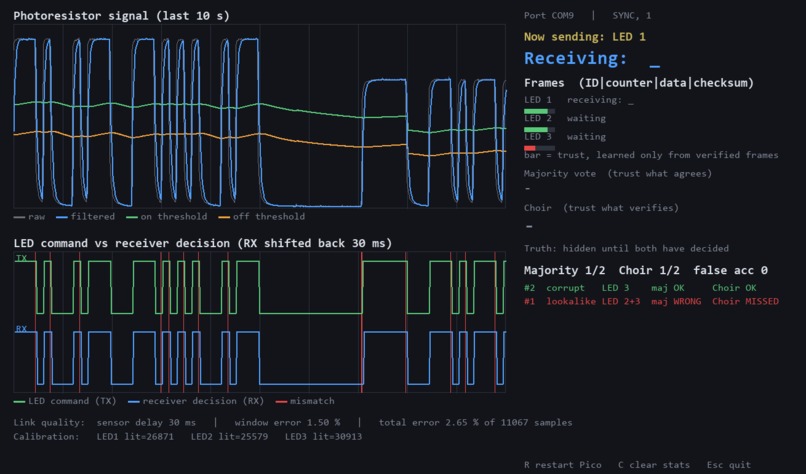Click the 'C clear stats' hint
806x474 pixels.
[654, 465]
